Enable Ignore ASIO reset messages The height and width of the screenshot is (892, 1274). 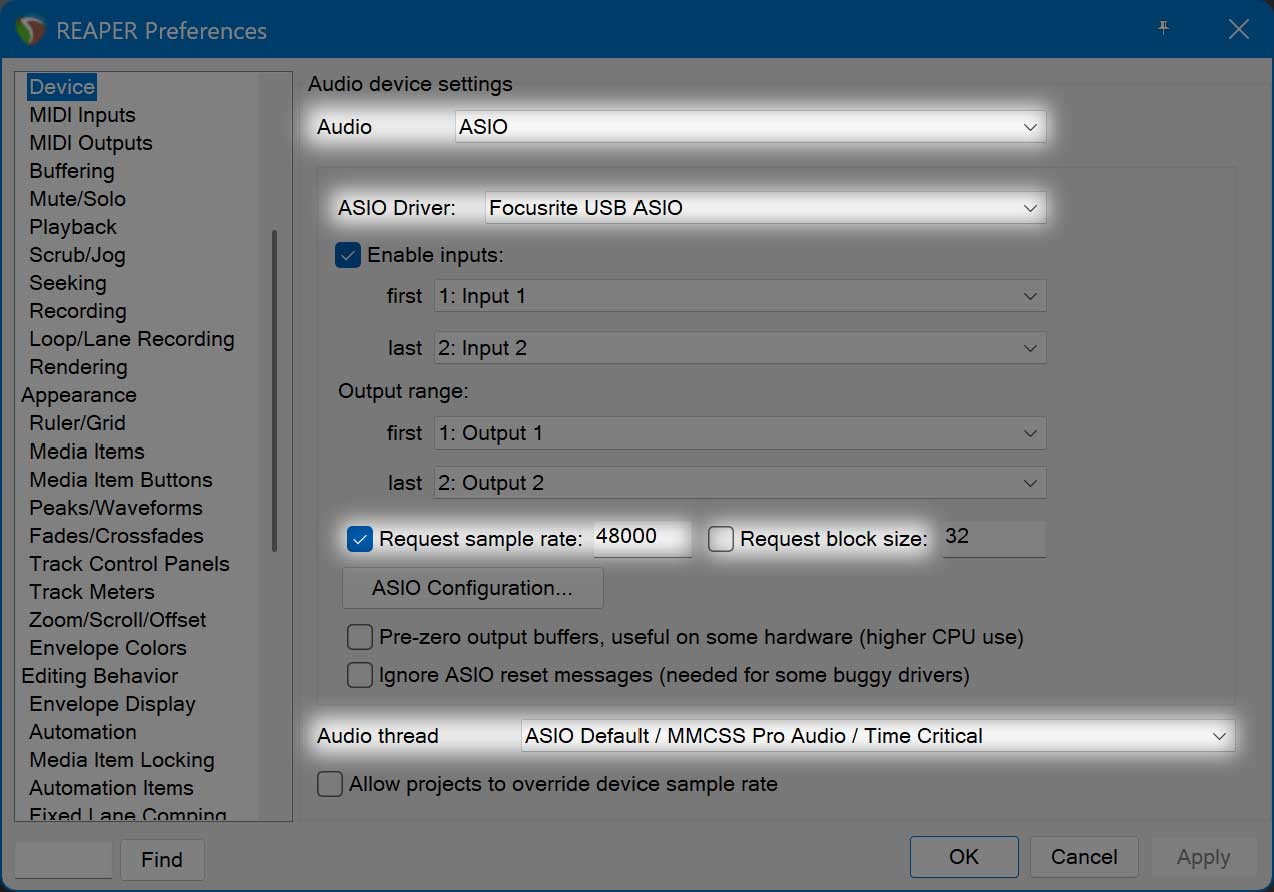(x=359, y=675)
